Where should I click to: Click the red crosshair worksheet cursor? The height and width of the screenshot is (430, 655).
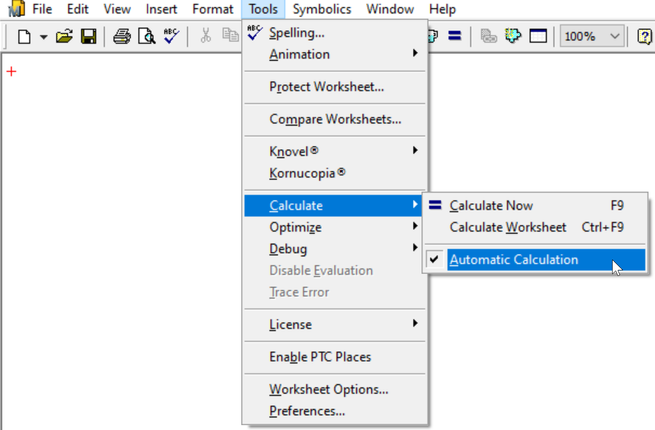(12, 72)
